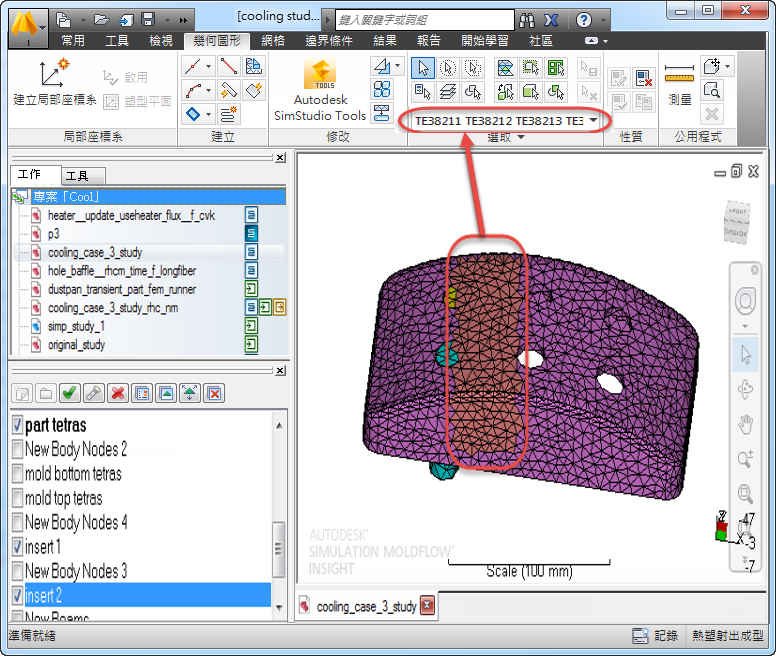Open the 結果 ribbon tab
This screenshot has height=656, width=776.
click(x=385, y=41)
